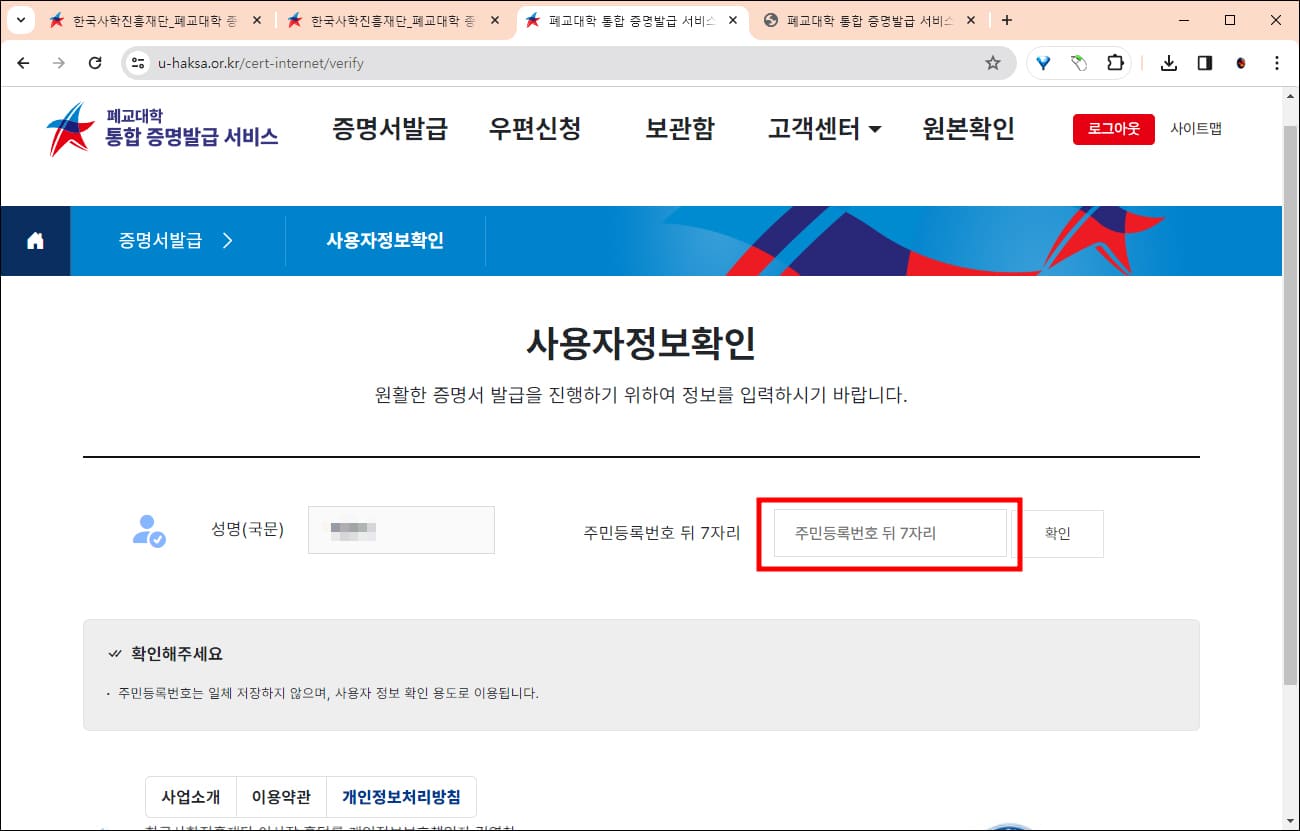Click the red 로그아웃 button
The image size is (1300, 831).
[1114, 129]
